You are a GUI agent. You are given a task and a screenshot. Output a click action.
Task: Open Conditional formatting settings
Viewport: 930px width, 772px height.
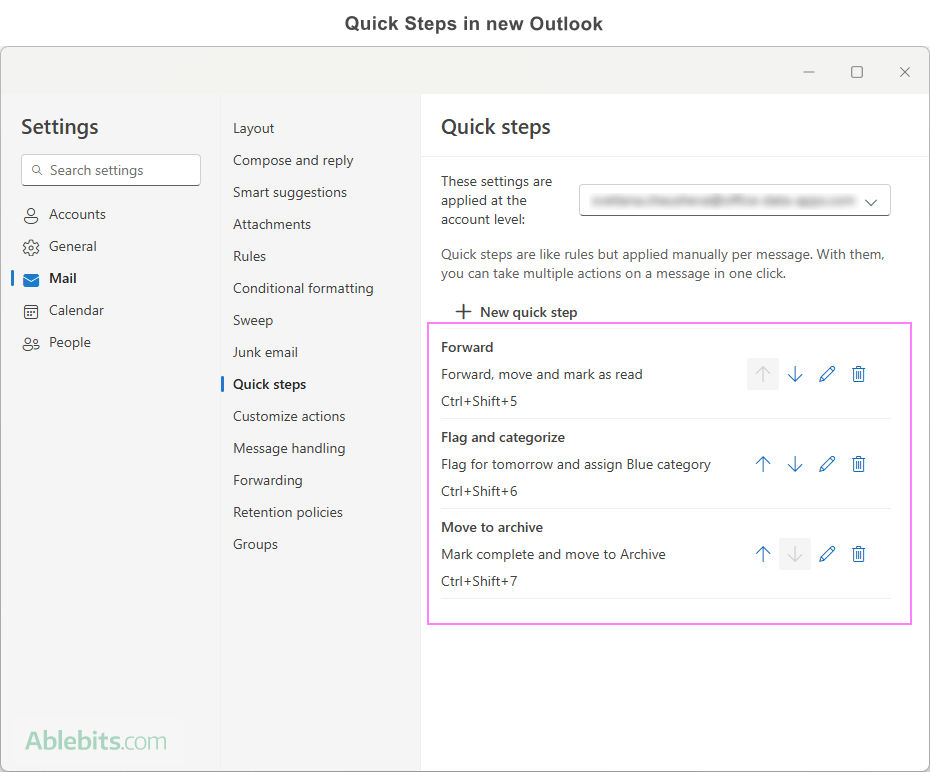click(303, 288)
